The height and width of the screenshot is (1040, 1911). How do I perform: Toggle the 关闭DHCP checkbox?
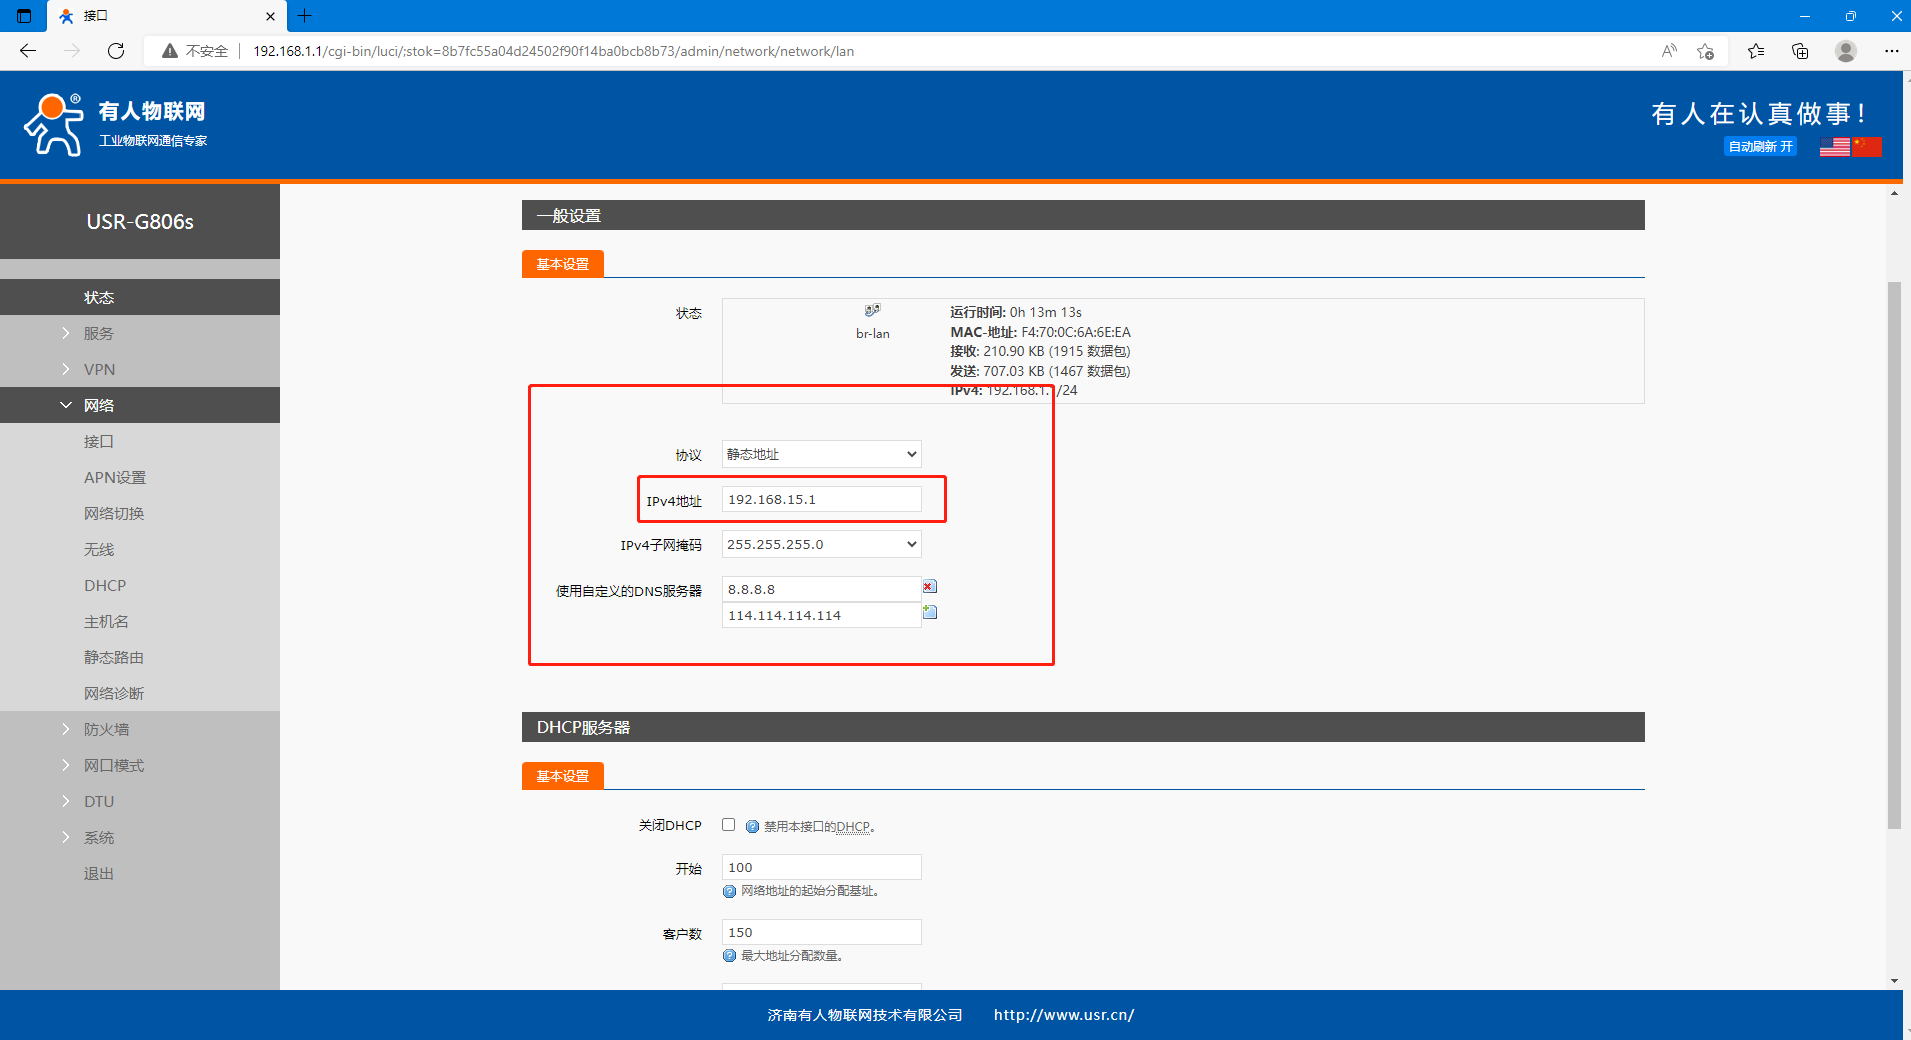pos(728,825)
